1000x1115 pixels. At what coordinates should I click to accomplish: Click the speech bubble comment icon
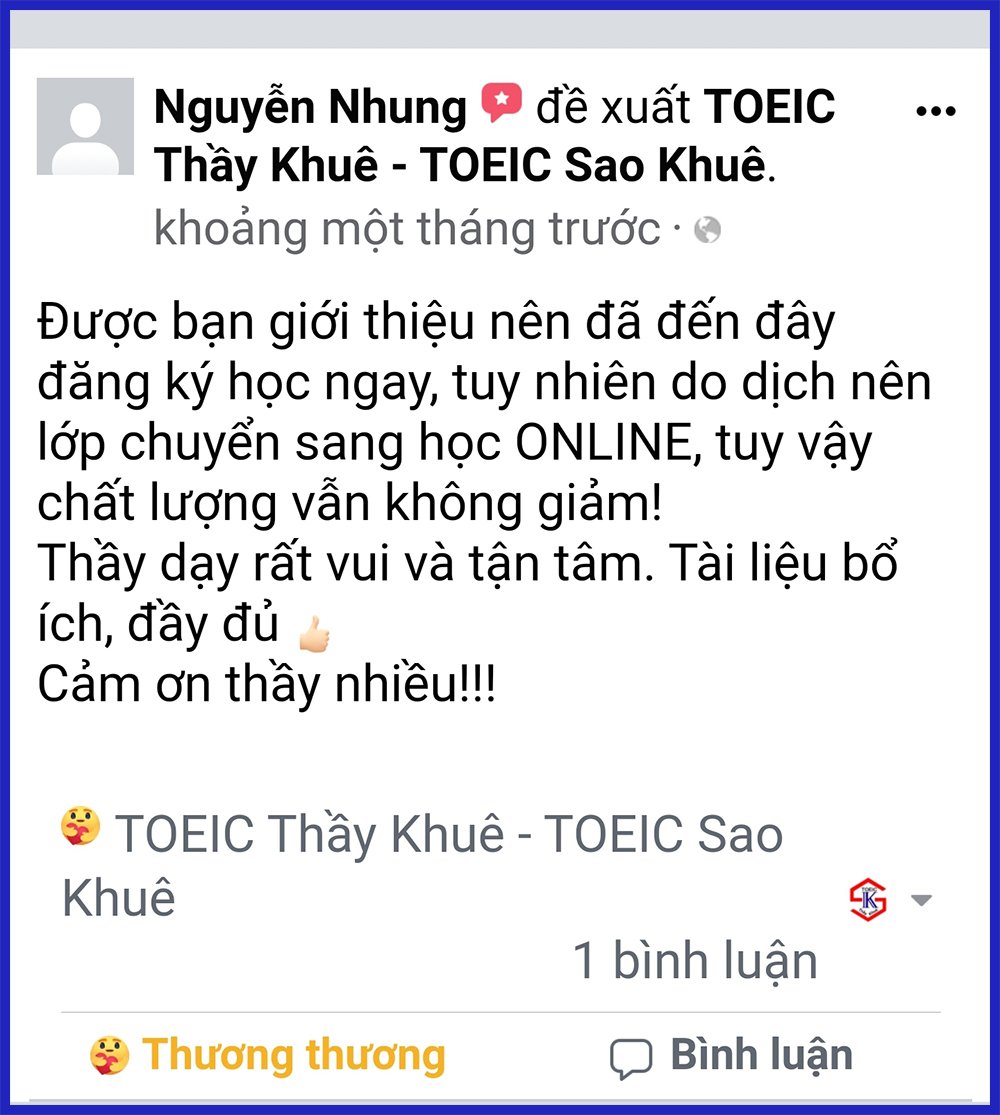click(x=630, y=1058)
